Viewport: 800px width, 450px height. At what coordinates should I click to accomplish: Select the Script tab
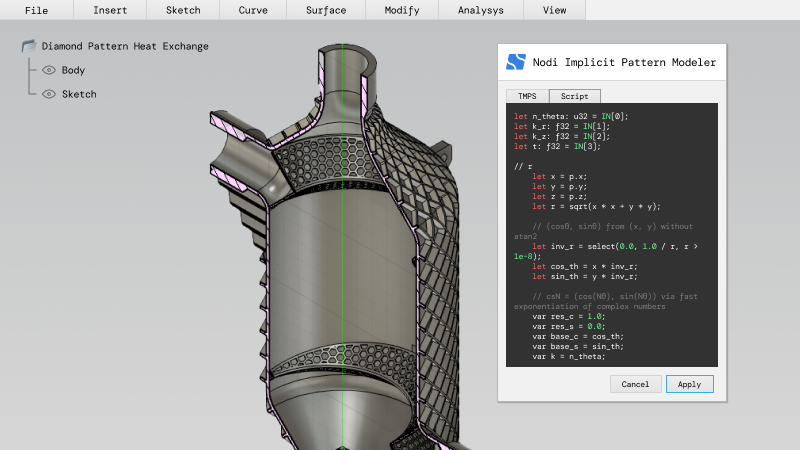574,96
